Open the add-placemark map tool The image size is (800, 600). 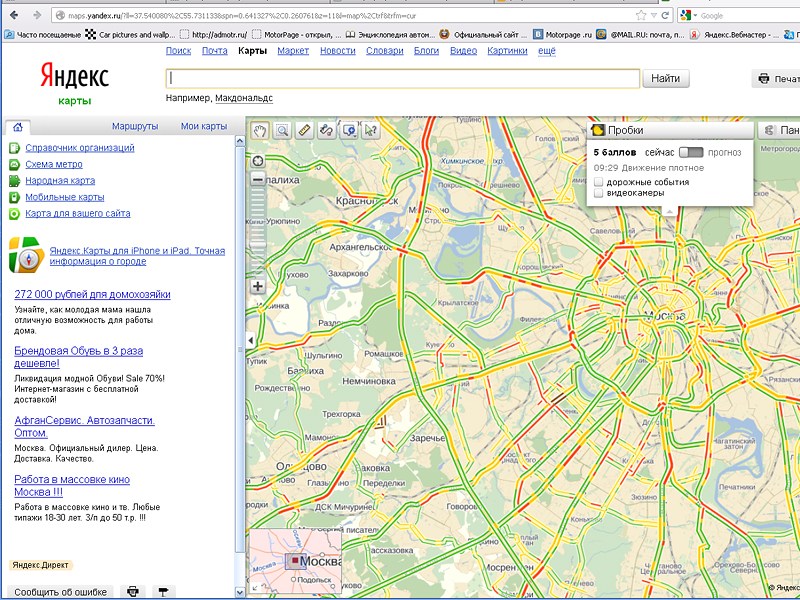click(349, 131)
